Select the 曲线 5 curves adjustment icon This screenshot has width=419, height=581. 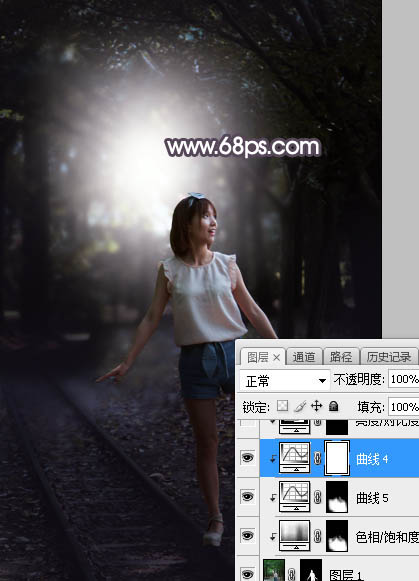[295, 497]
